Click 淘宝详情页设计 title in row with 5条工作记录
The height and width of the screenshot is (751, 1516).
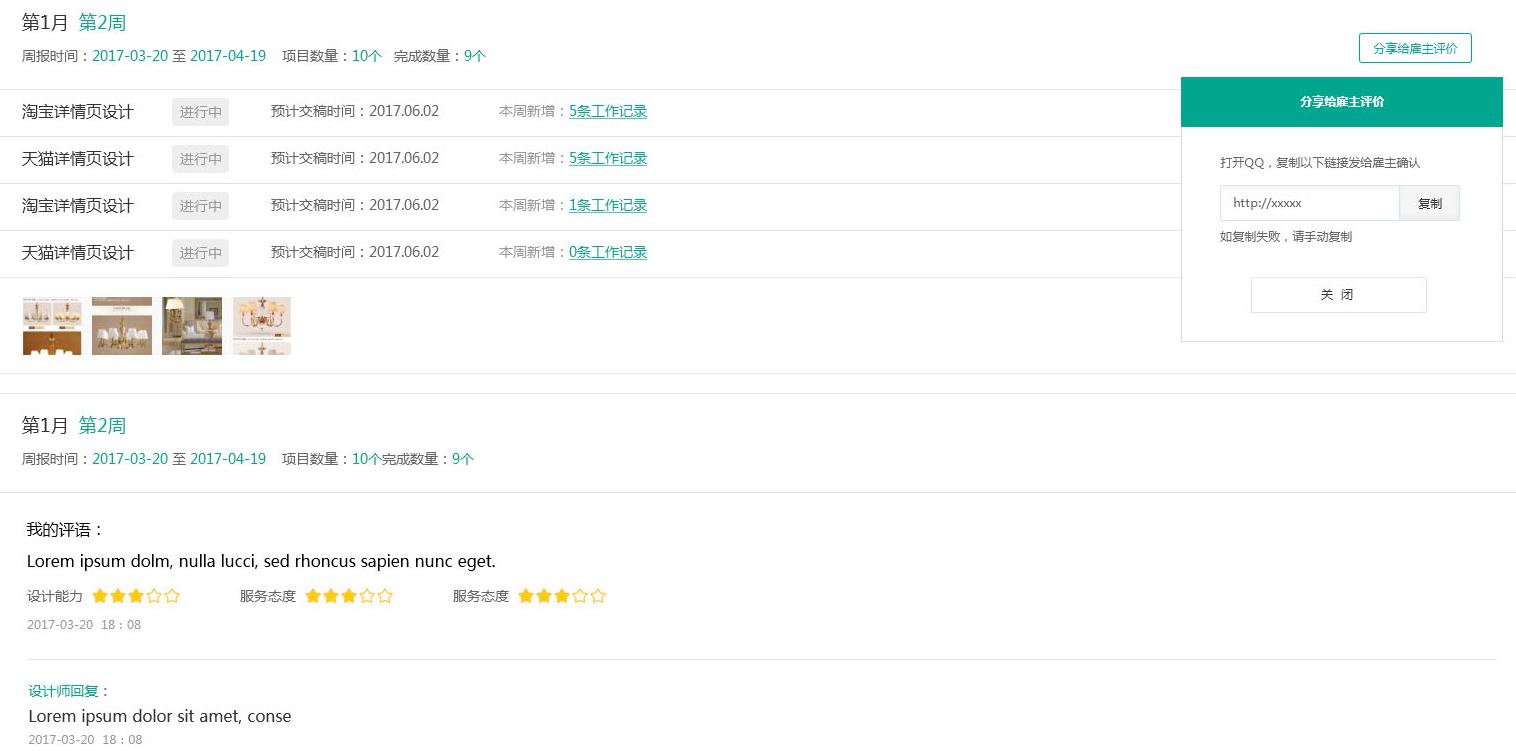[78, 112]
